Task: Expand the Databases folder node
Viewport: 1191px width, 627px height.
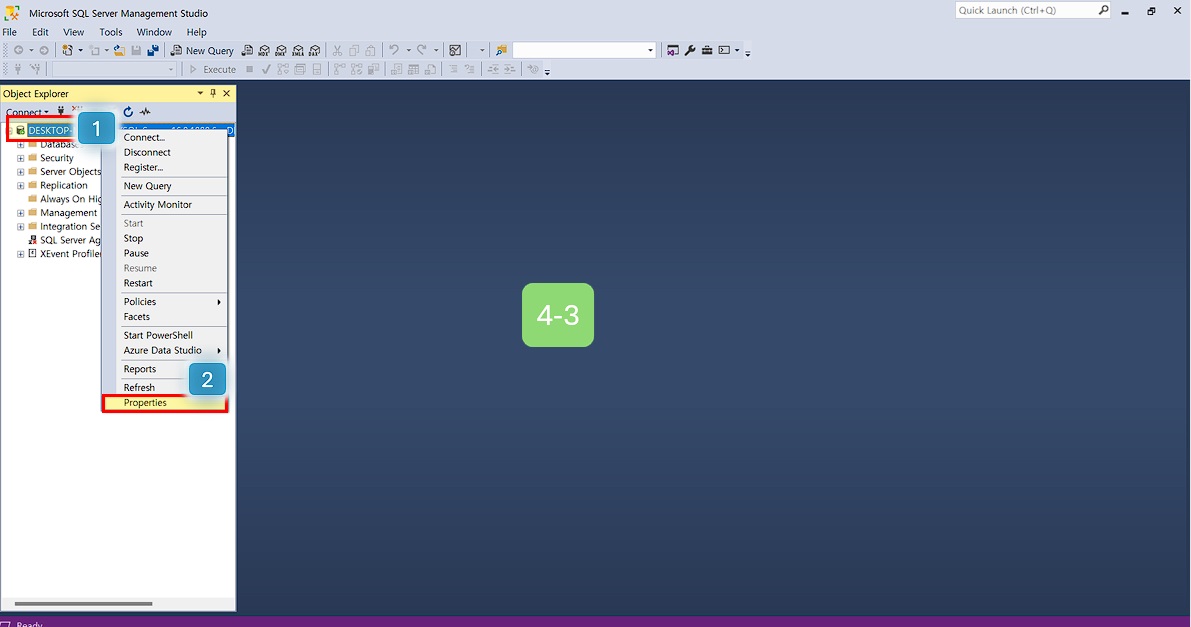Action: click(x=21, y=144)
